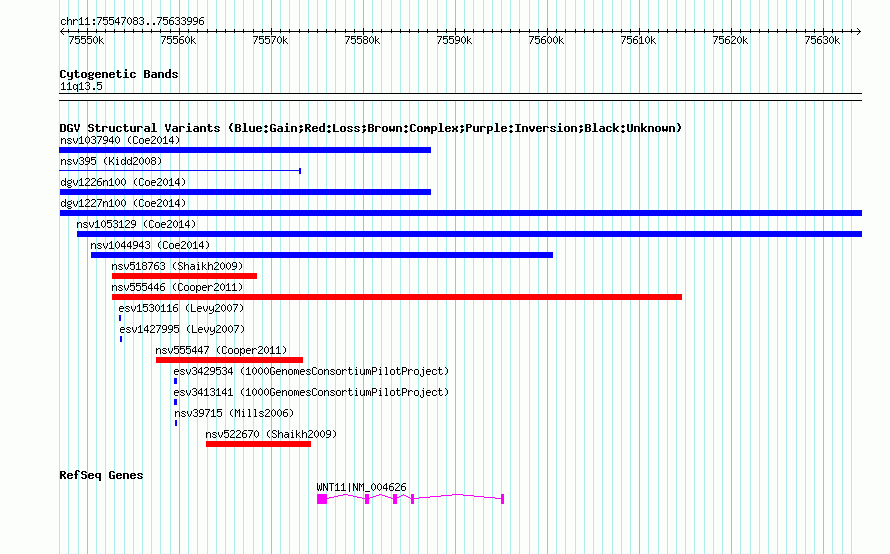Click the esv3413141 small blue marker

click(x=175, y=402)
